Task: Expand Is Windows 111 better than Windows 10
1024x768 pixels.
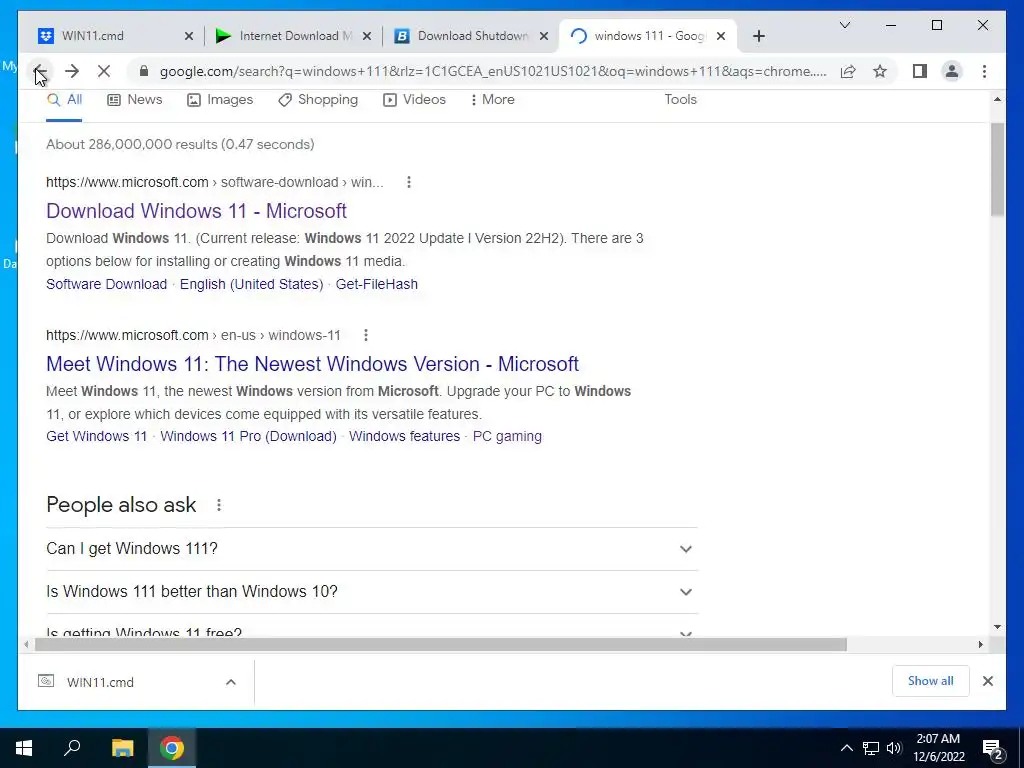Action: click(372, 592)
